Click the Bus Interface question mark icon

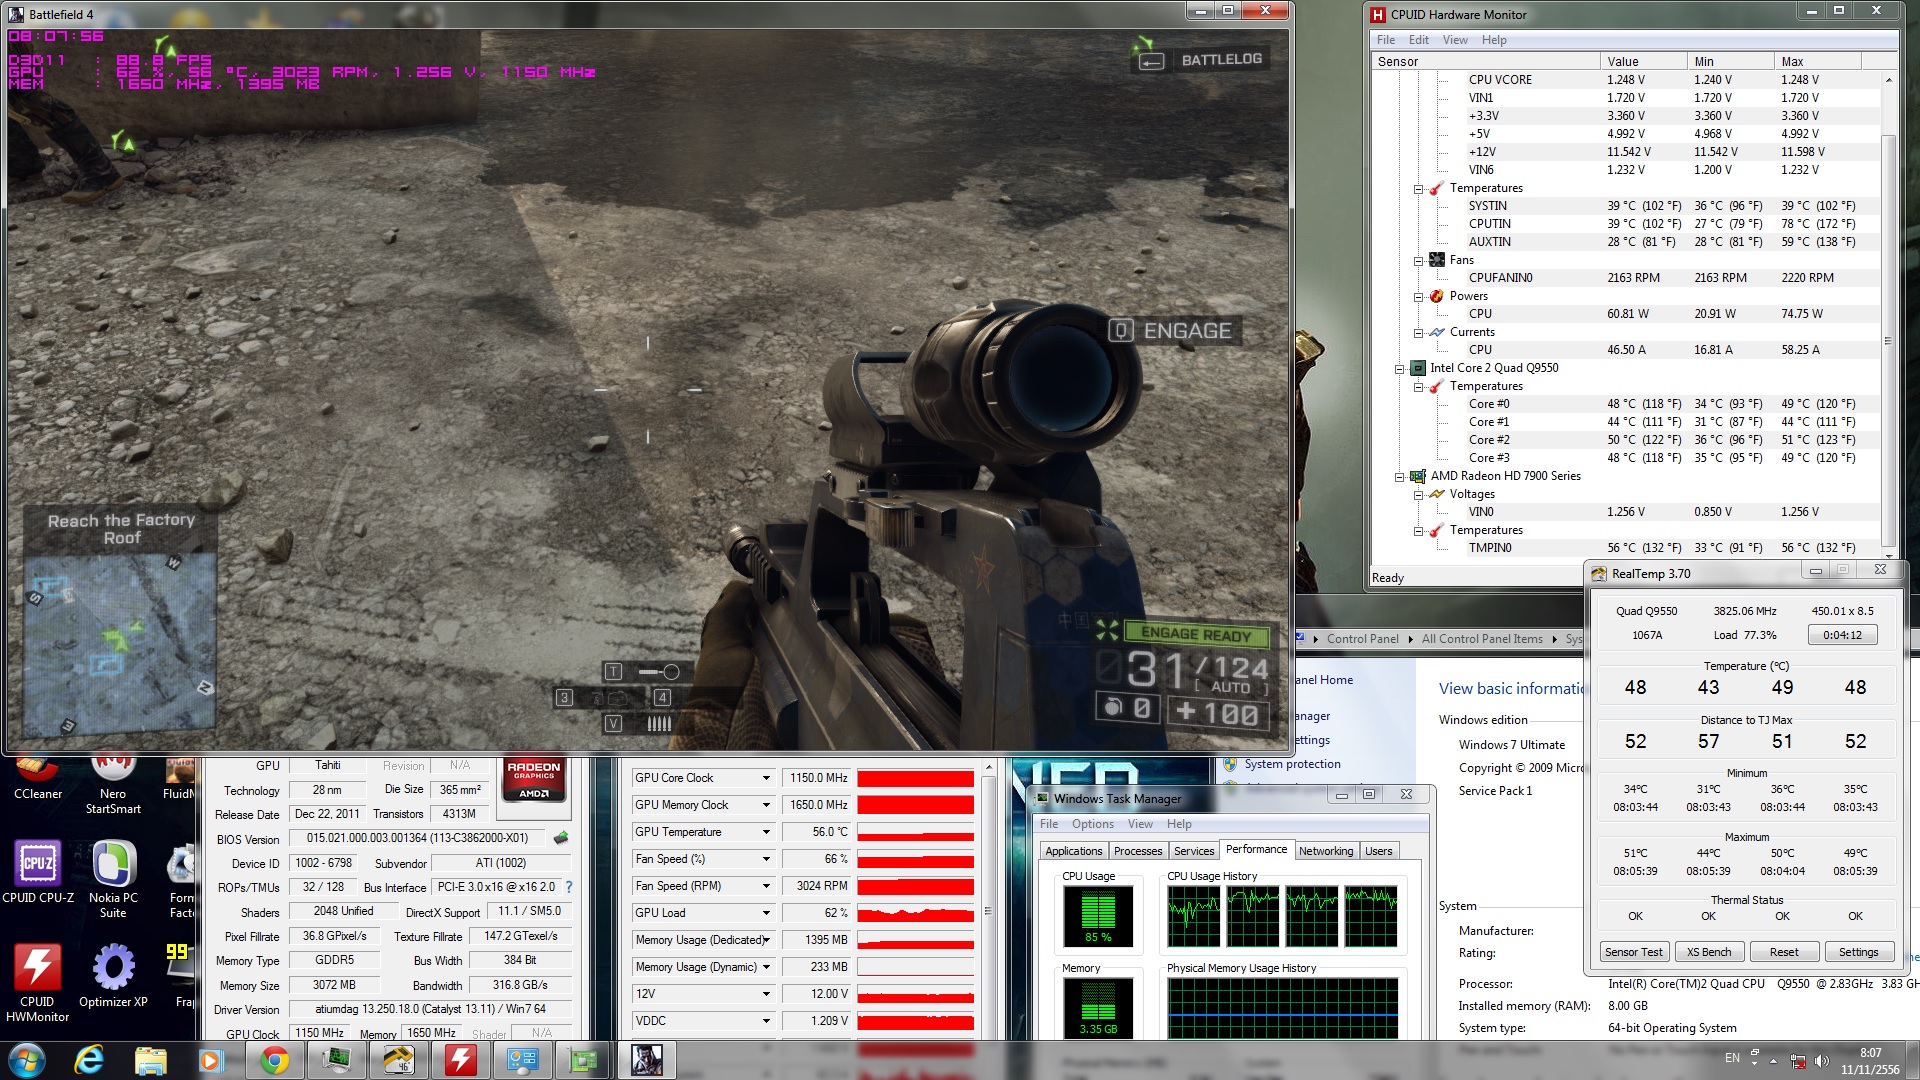[x=569, y=887]
